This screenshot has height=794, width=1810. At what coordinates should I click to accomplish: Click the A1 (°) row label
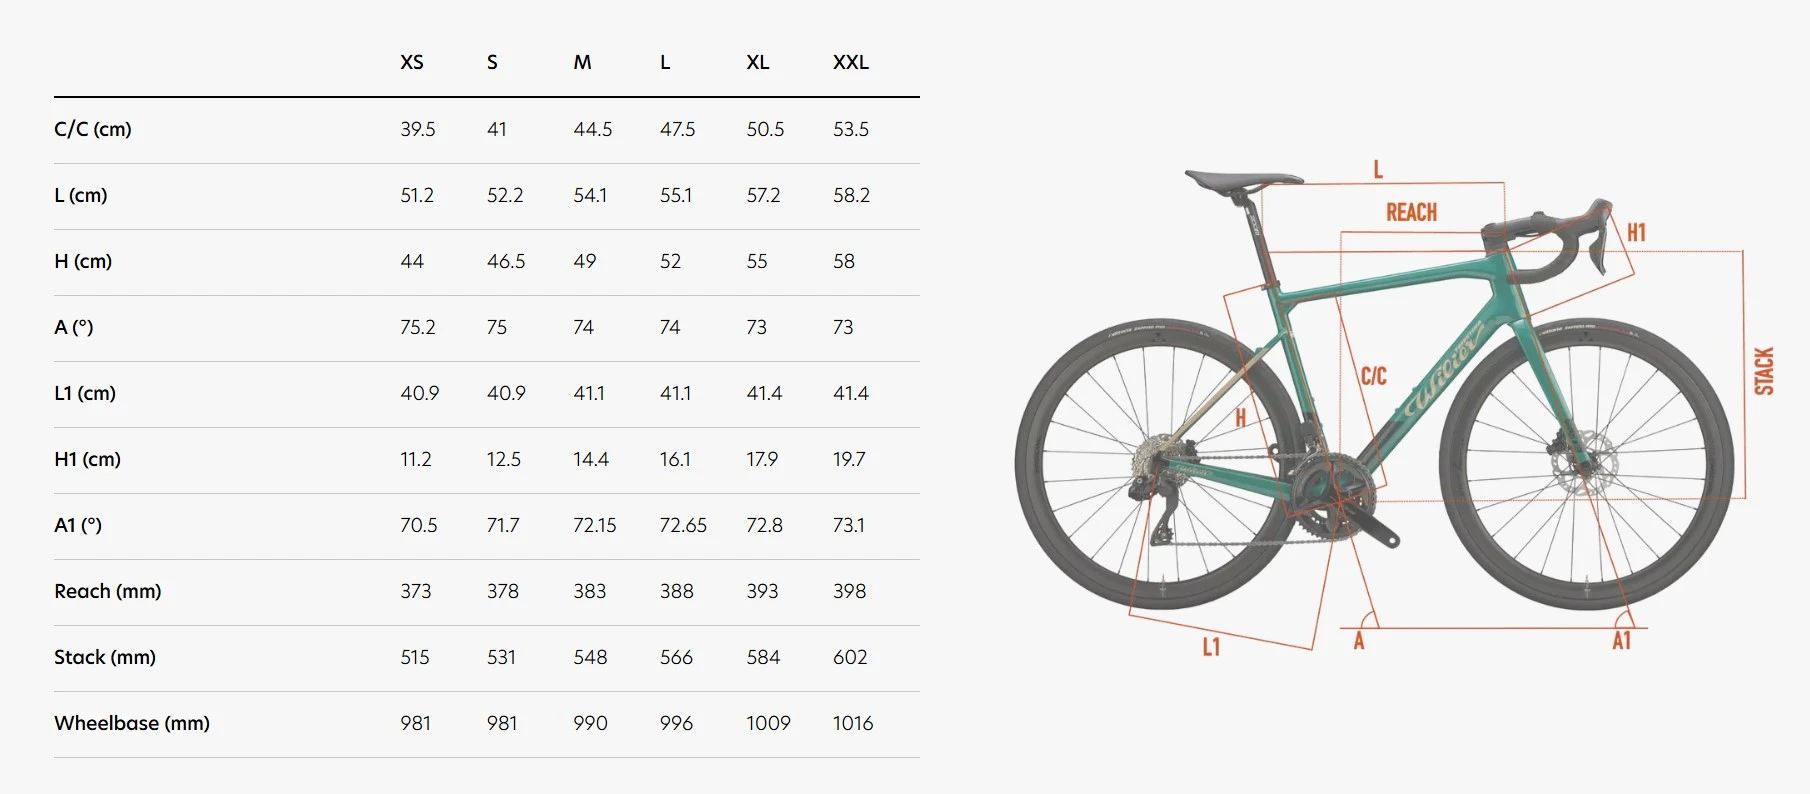[78, 525]
